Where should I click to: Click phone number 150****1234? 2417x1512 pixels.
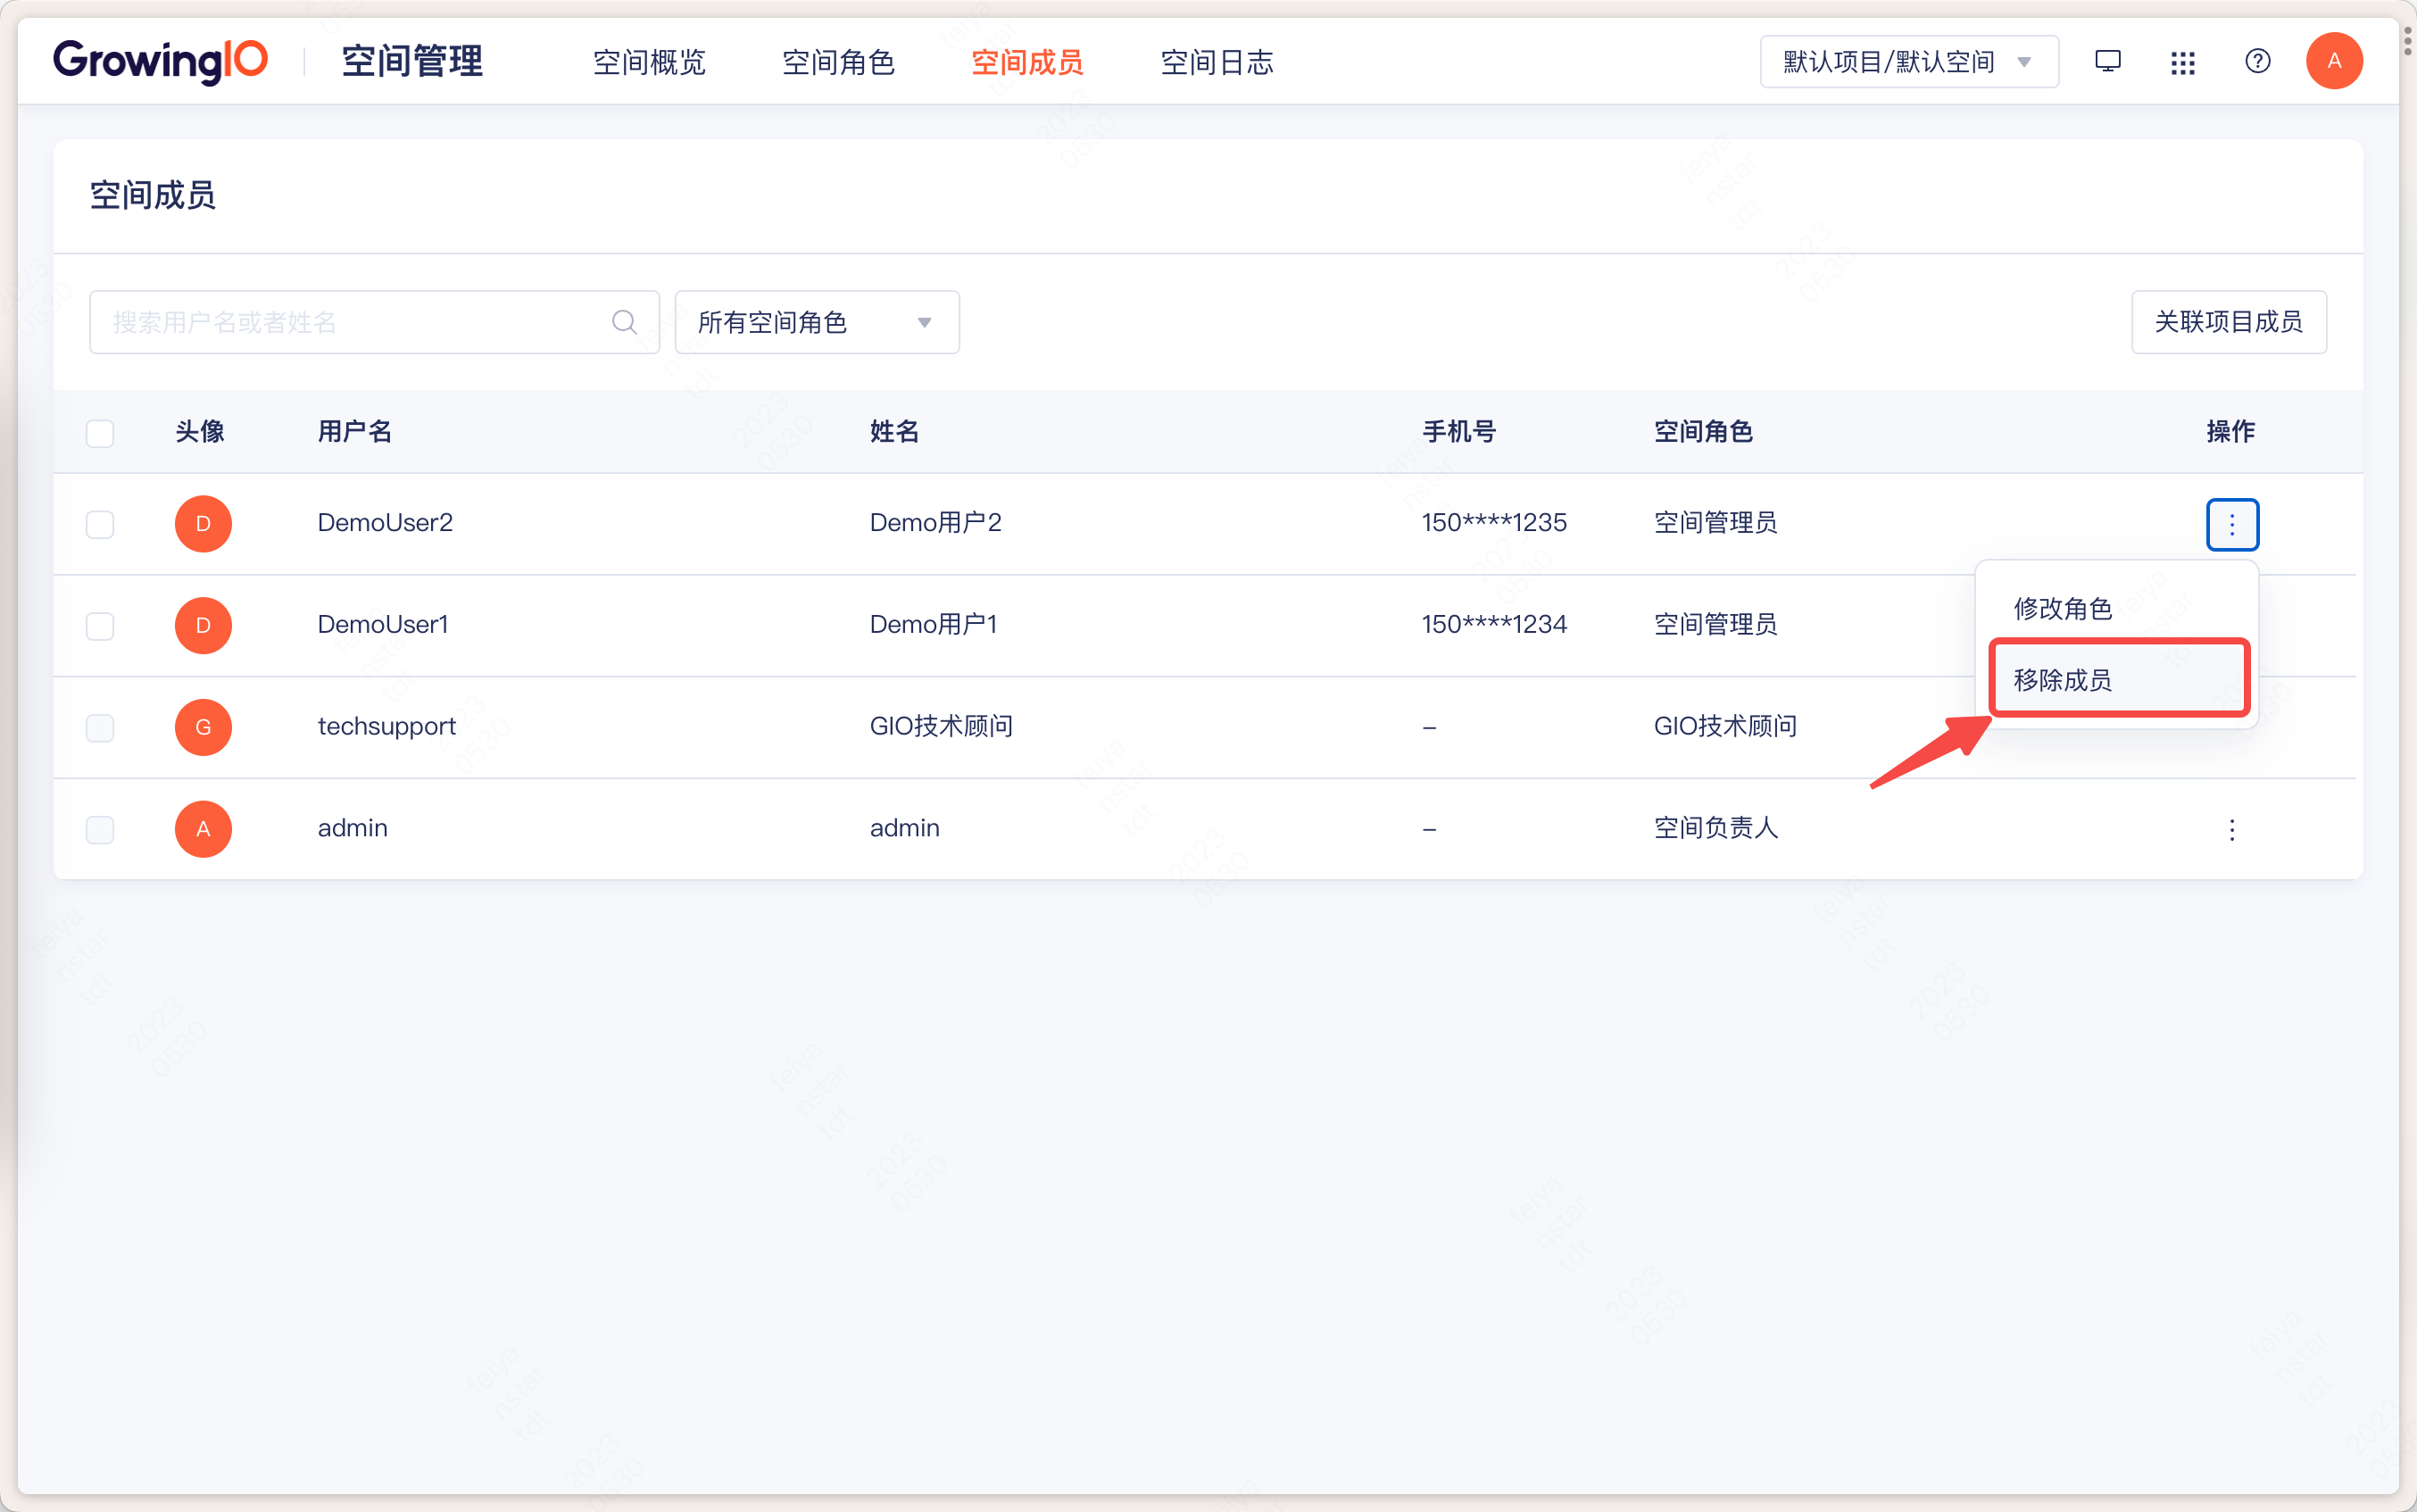1494,624
